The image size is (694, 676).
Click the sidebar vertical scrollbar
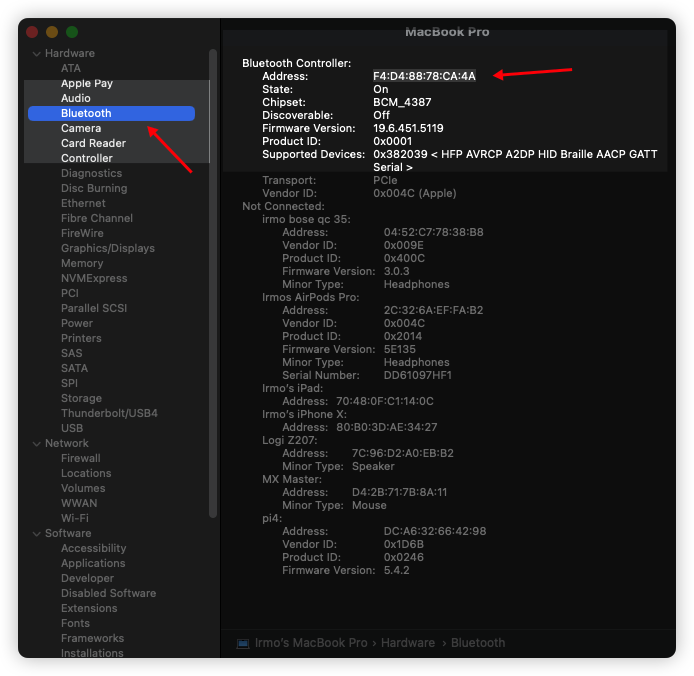coord(213,283)
